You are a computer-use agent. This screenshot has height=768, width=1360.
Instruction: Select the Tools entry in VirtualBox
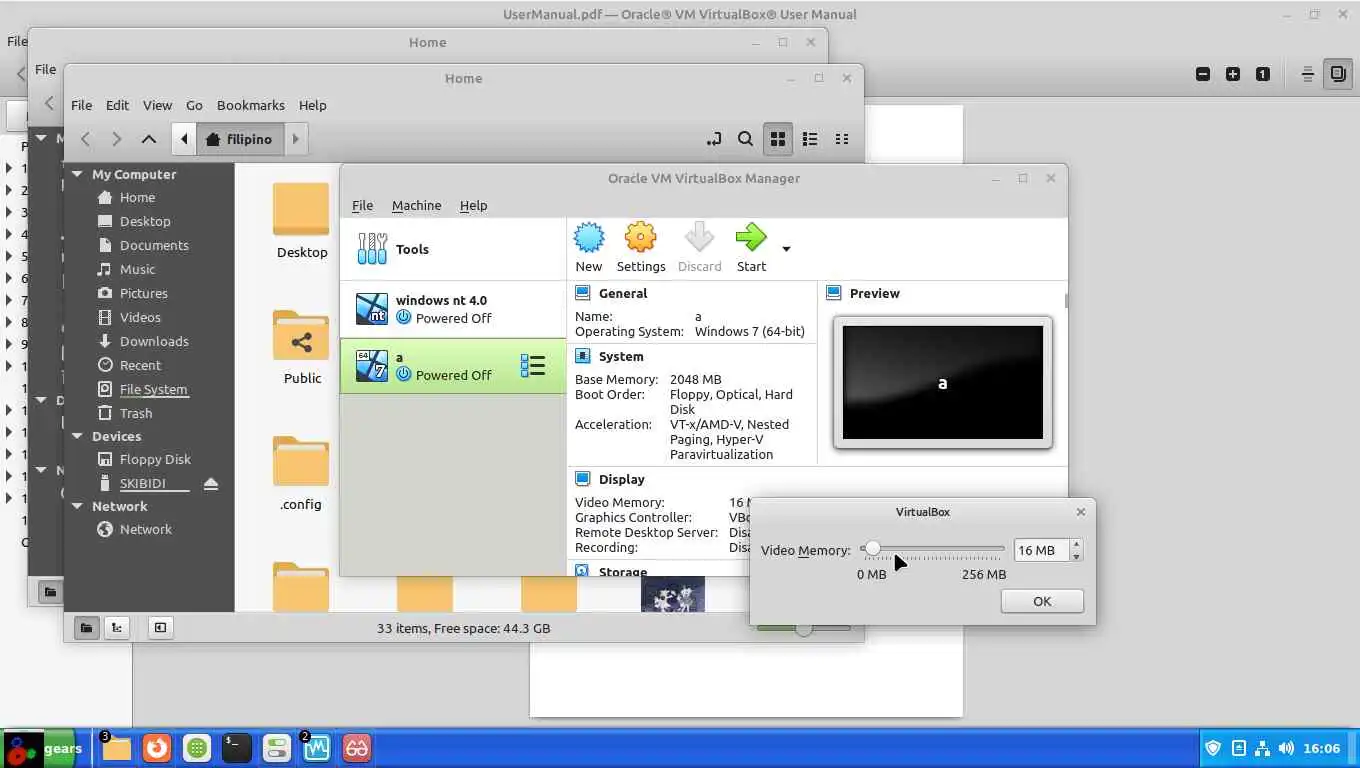[x=453, y=249]
